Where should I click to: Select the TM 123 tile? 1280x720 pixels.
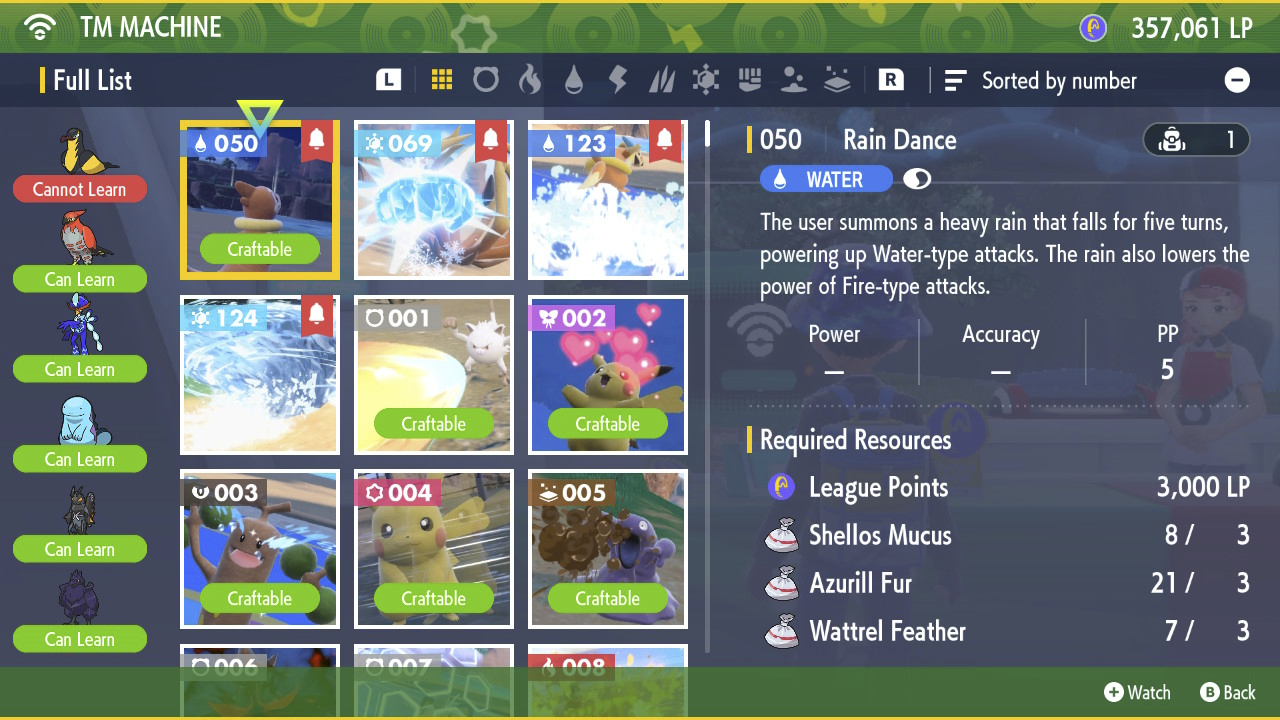pyautogui.click(x=608, y=200)
